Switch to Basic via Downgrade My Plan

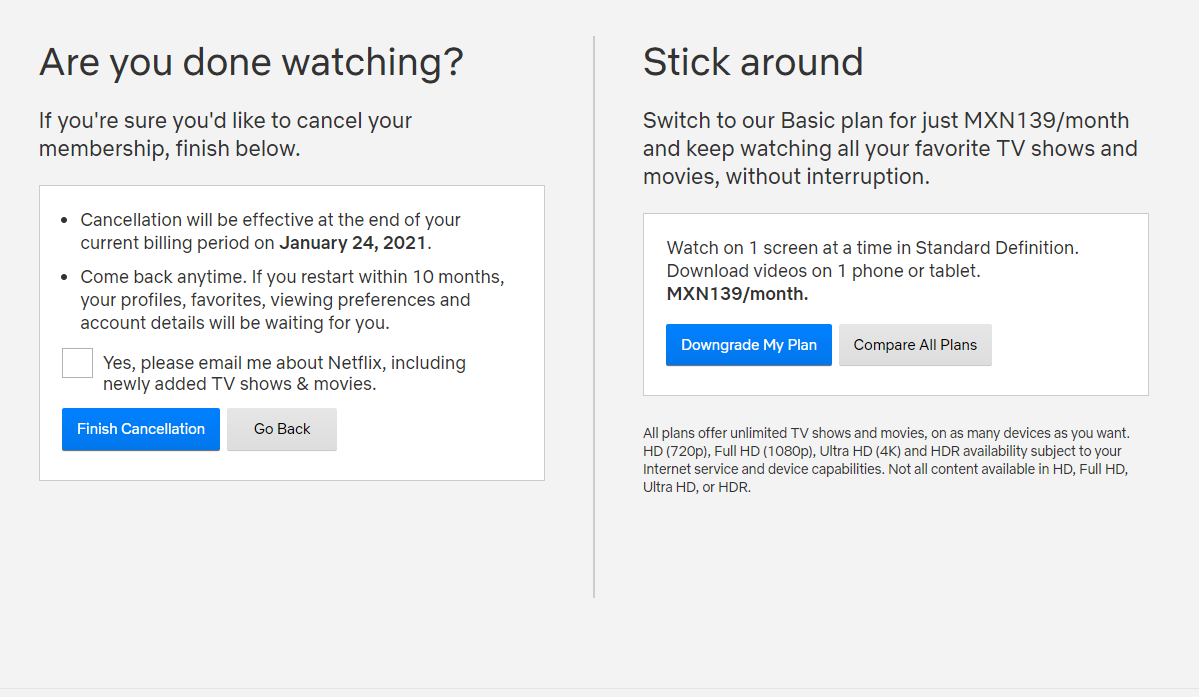tap(748, 344)
